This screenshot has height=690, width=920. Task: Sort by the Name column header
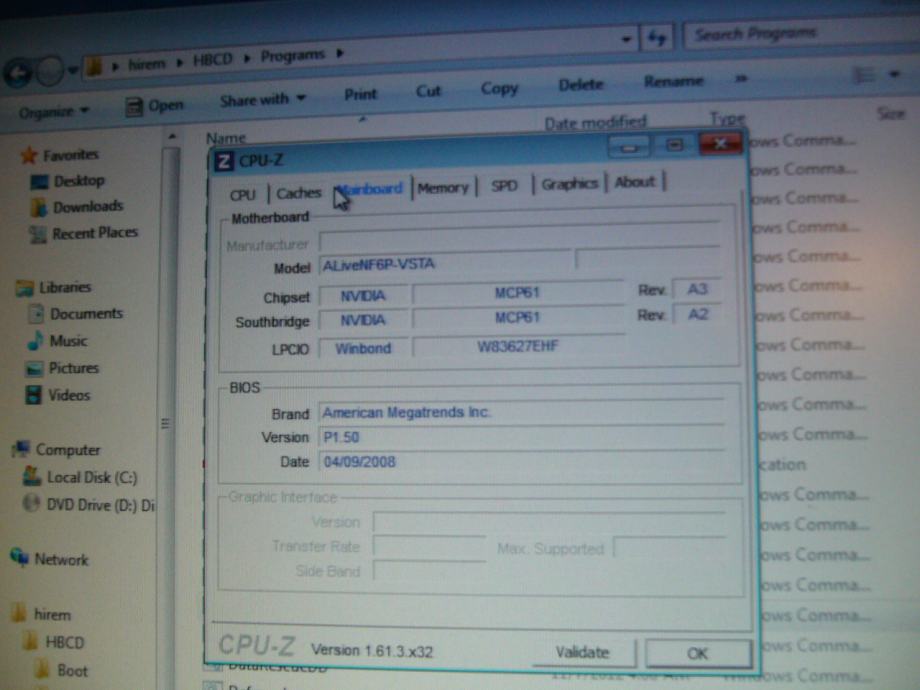(226, 138)
